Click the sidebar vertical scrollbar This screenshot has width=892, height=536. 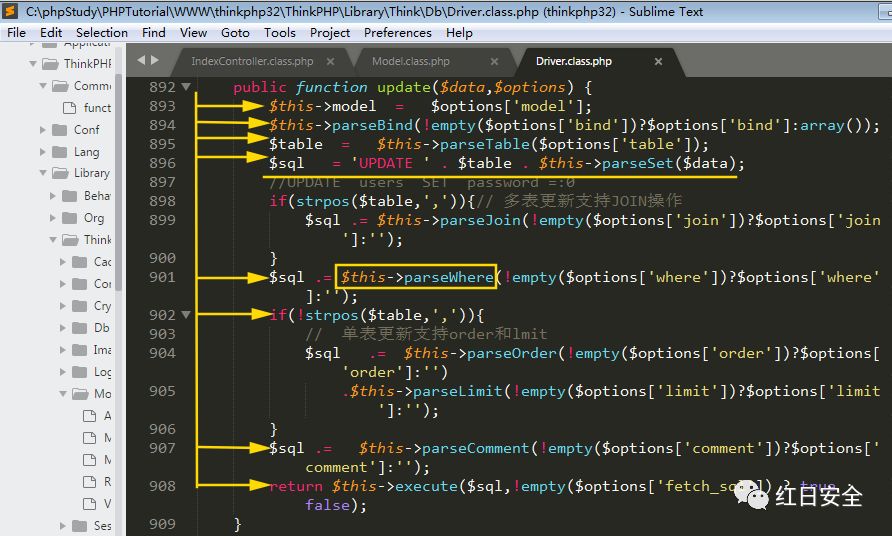[x=118, y=182]
